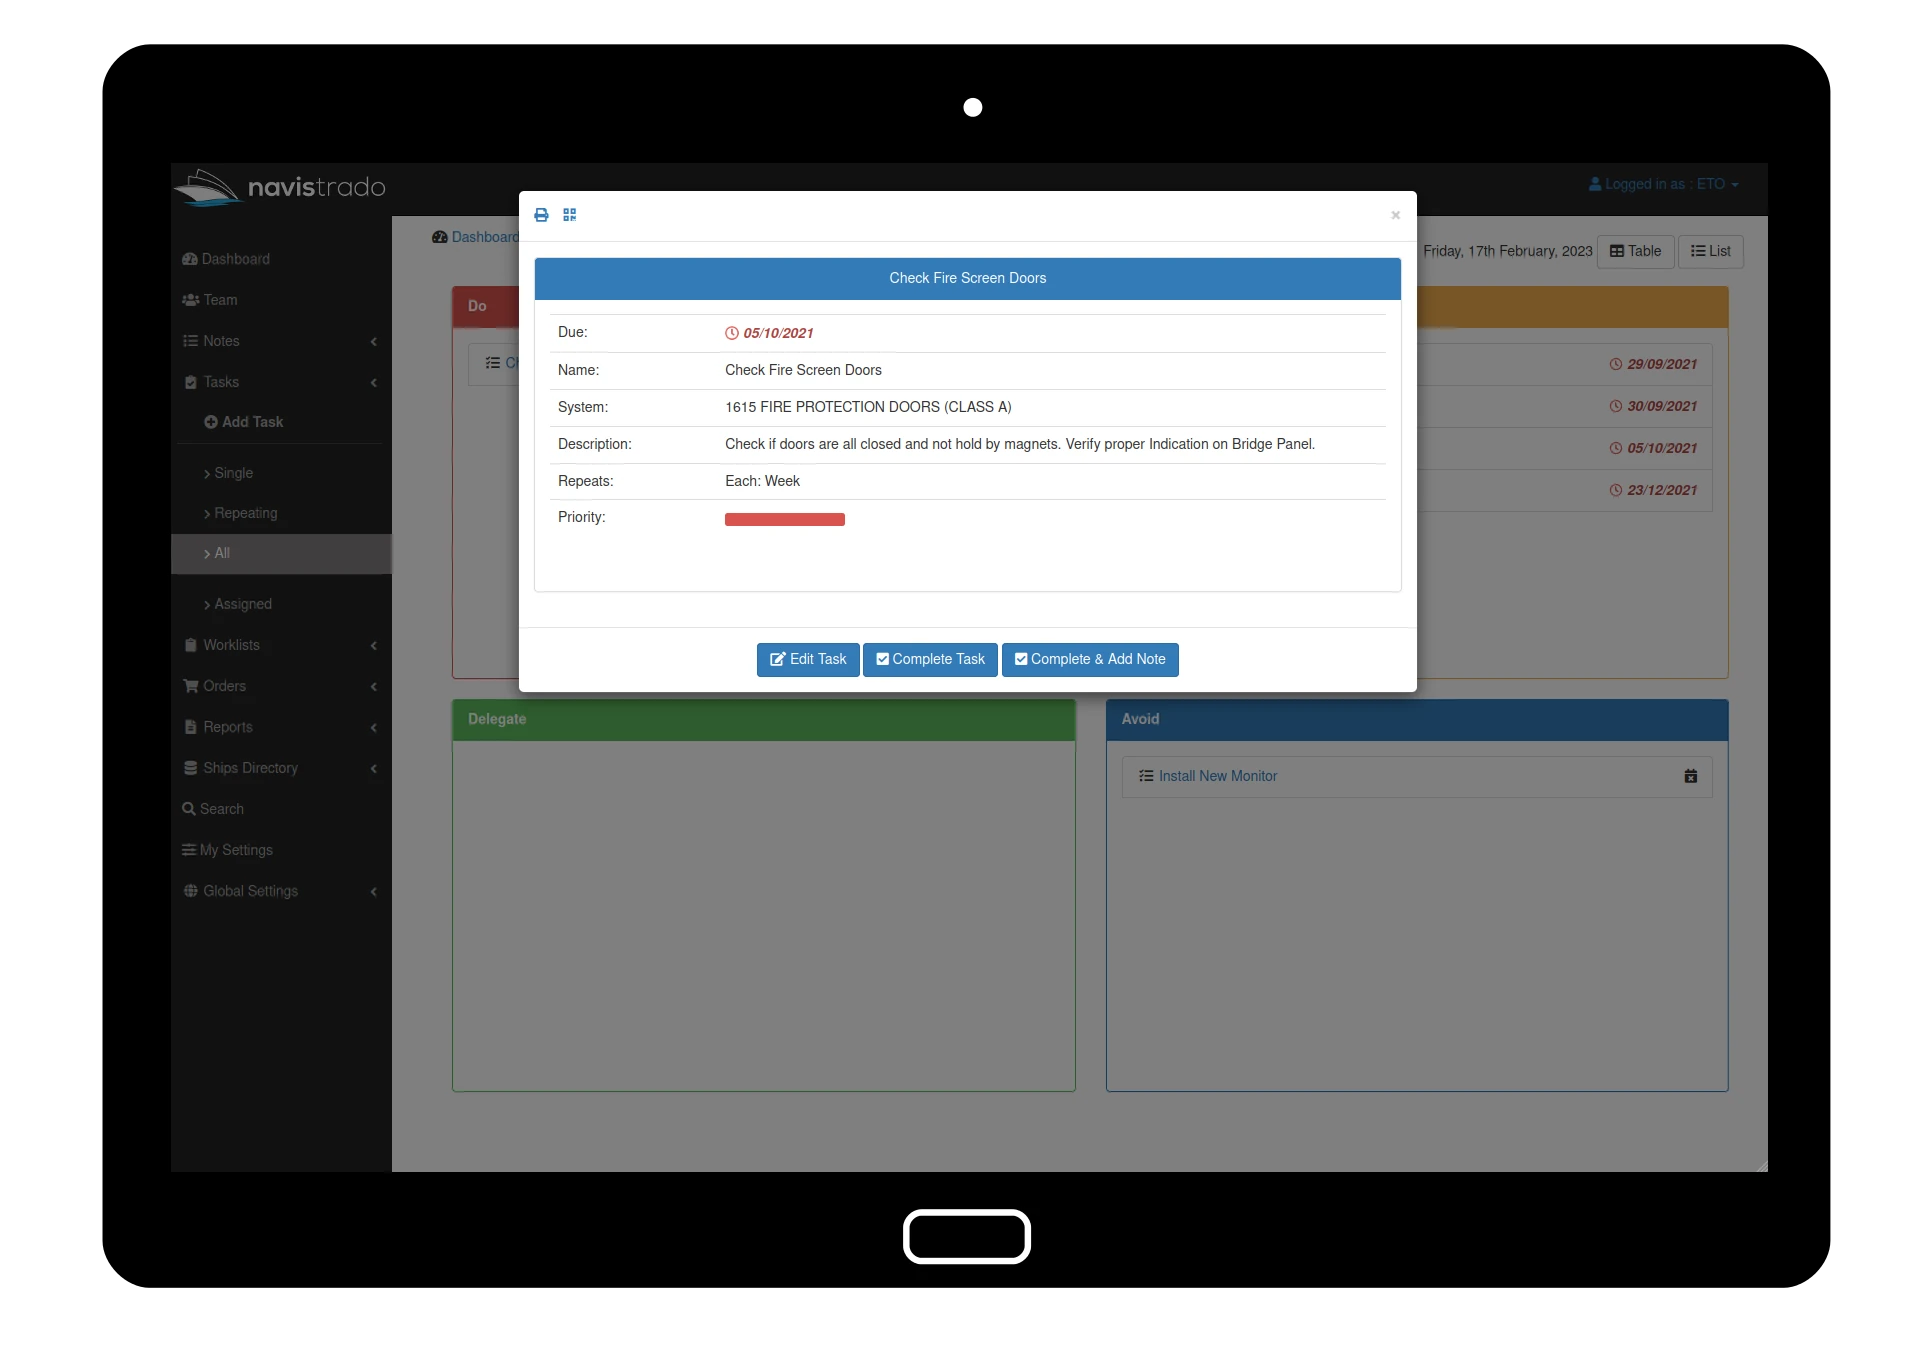The image size is (1920, 1358).
Task: Click the Team people icon
Action: (x=191, y=300)
